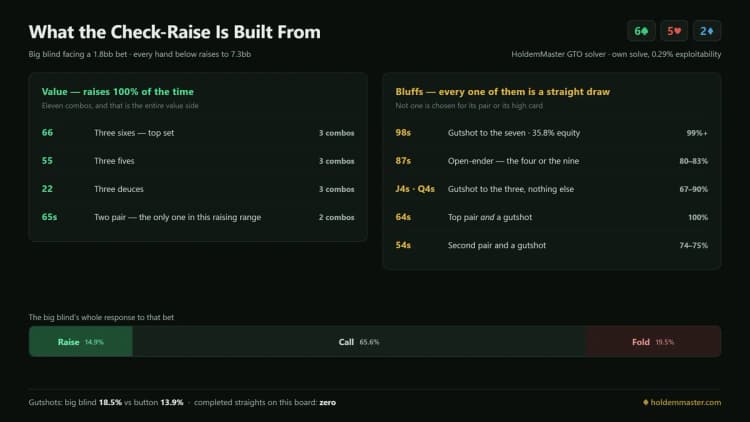This screenshot has height=422, width=750.
Task: Click the 55 Three fives row
Action: point(198,161)
